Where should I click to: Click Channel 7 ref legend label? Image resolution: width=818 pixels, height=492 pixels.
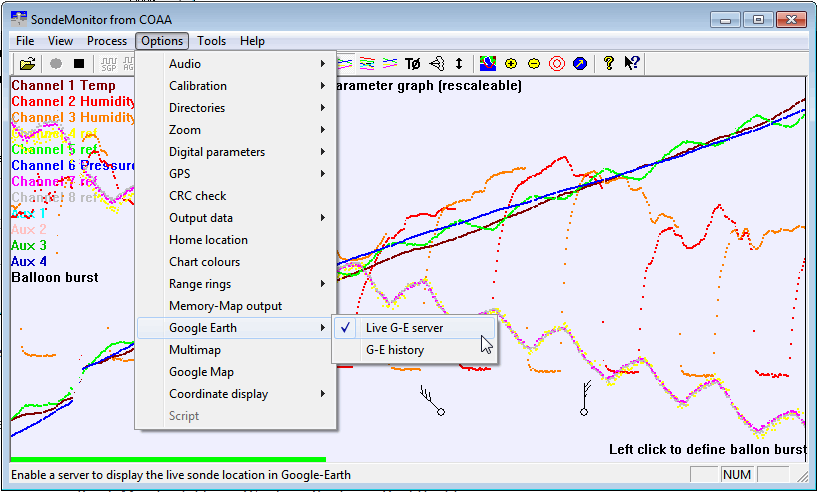[54, 182]
